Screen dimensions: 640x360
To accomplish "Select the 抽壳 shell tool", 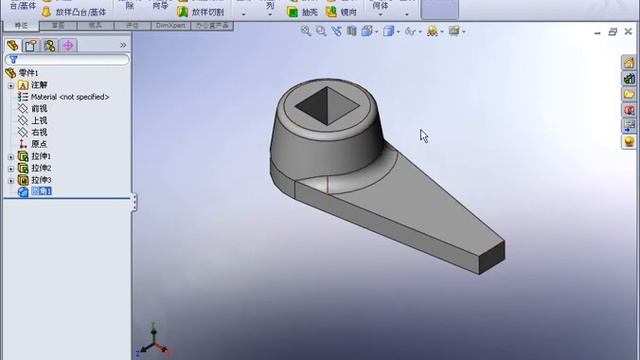I will (x=302, y=12).
